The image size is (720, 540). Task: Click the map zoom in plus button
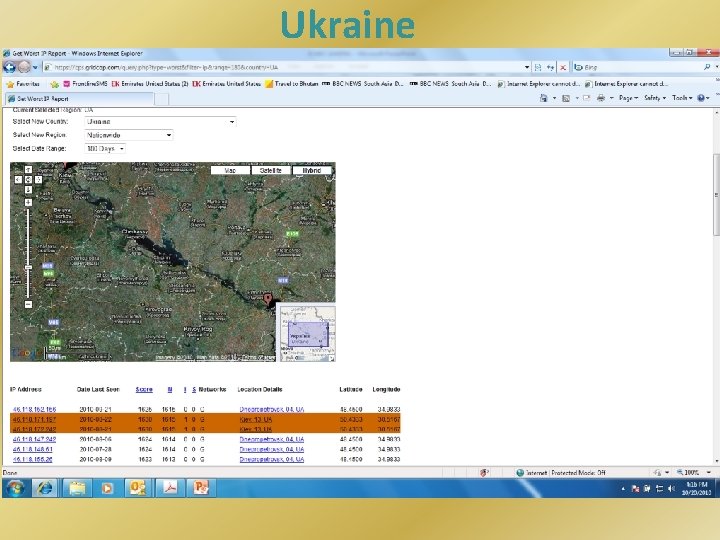pos(28,202)
